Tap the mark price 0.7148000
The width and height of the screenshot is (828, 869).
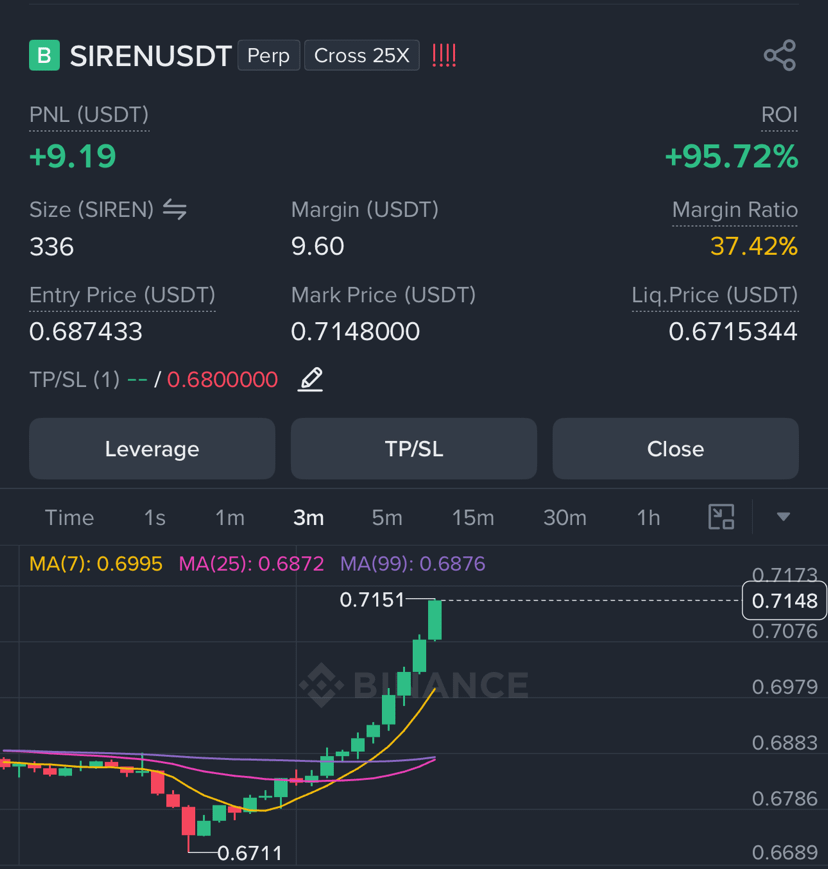355,331
